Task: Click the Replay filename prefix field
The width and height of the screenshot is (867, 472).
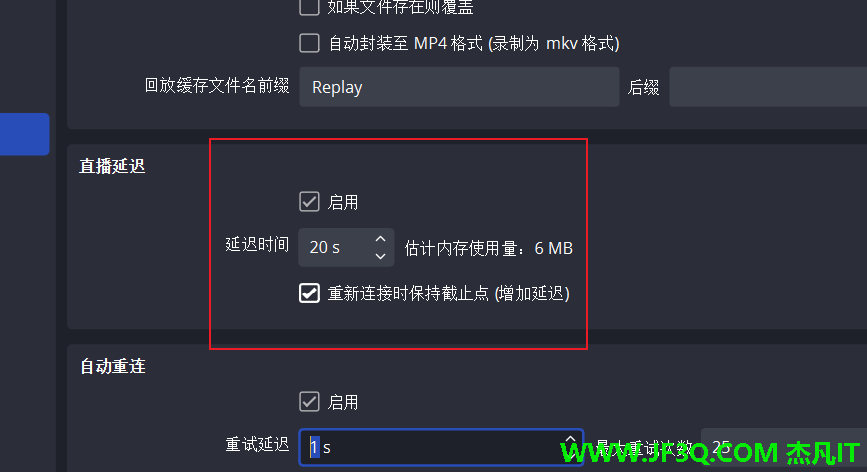Action: [x=459, y=87]
